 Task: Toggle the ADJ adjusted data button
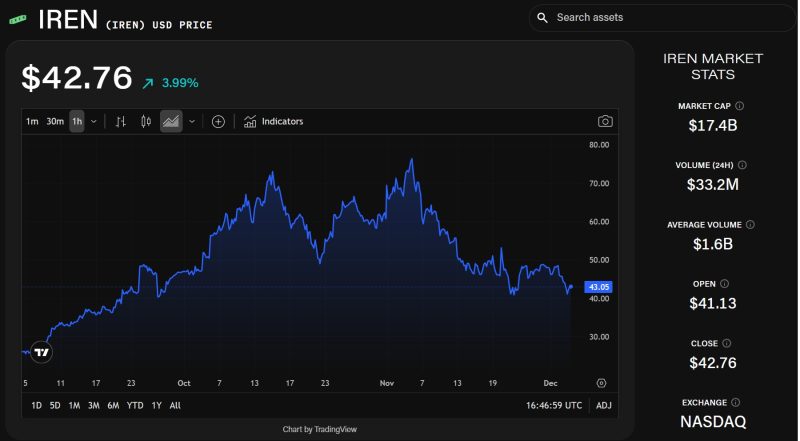(x=604, y=405)
